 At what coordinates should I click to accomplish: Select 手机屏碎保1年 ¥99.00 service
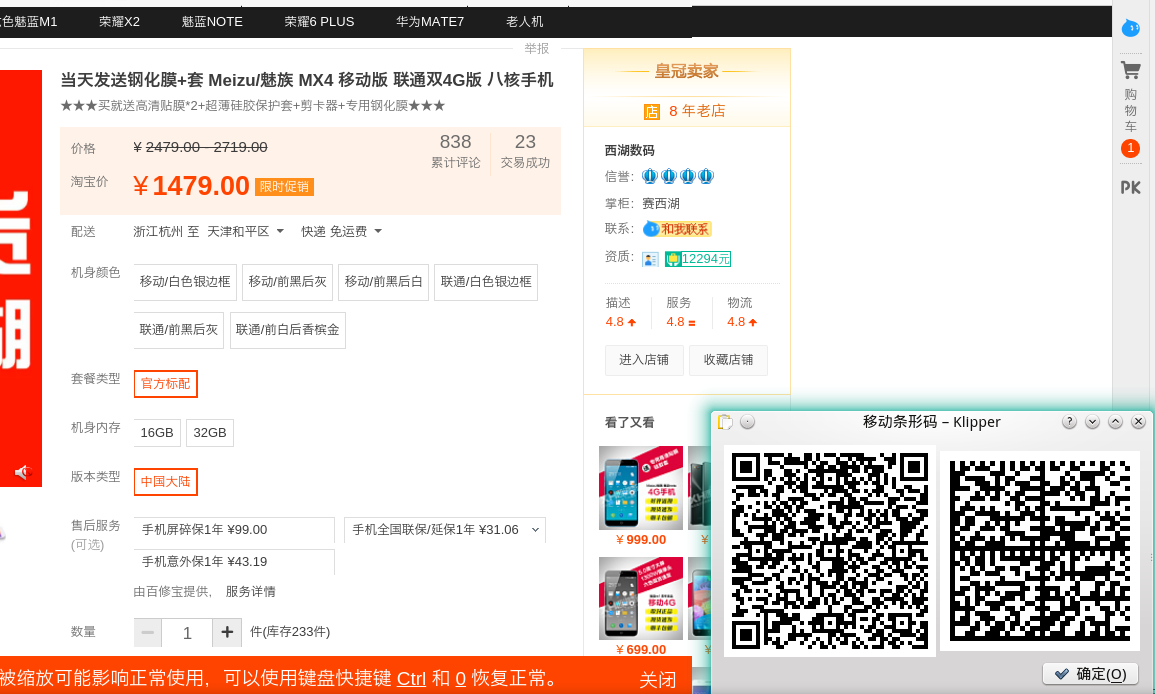(x=234, y=530)
